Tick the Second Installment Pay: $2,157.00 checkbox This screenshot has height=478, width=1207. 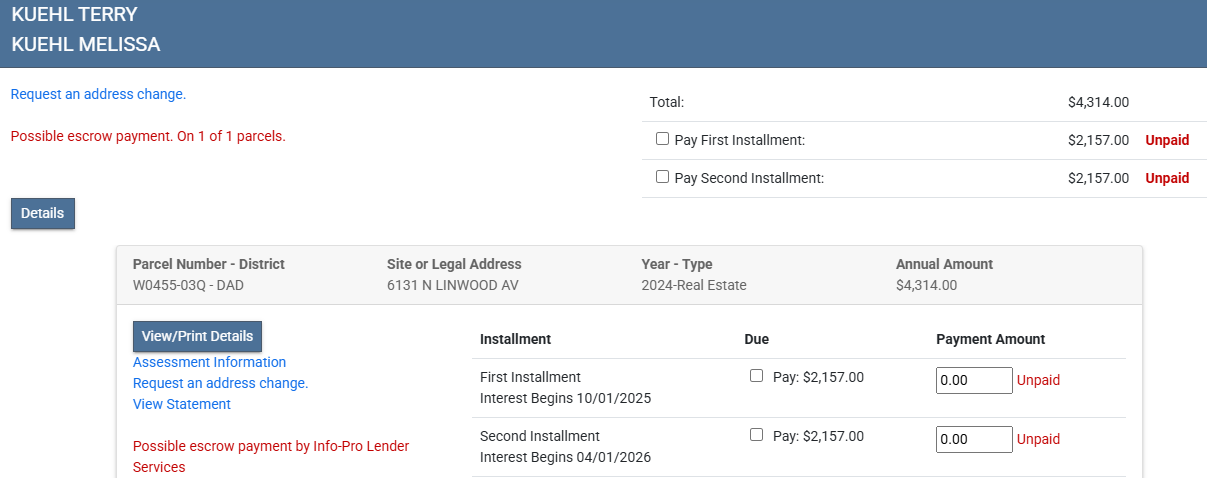pos(756,435)
